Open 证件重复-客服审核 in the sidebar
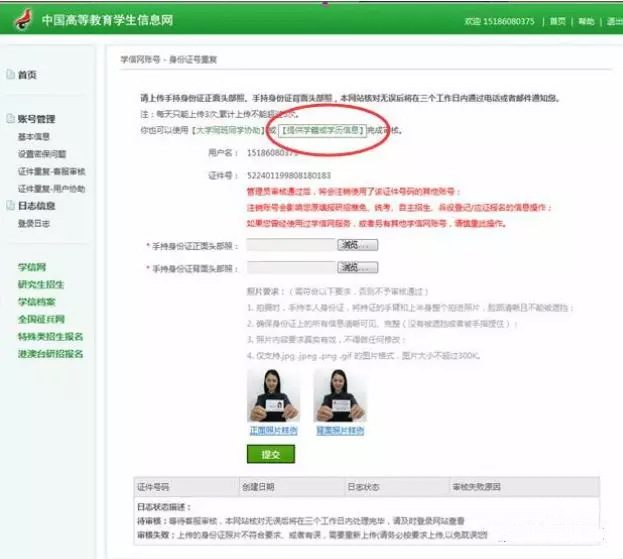Viewport: 623px width, 559px height. click(x=51, y=171)
